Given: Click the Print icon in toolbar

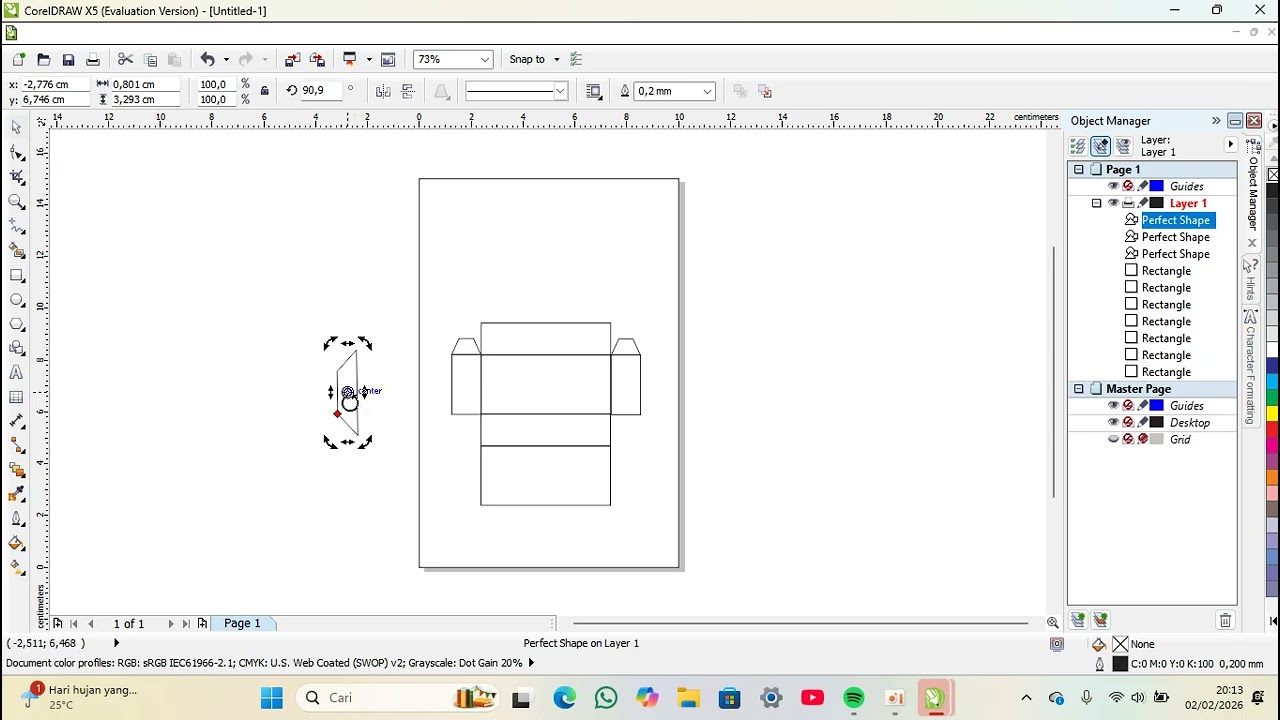Looking at the screenshot, I should pos(93,60).
